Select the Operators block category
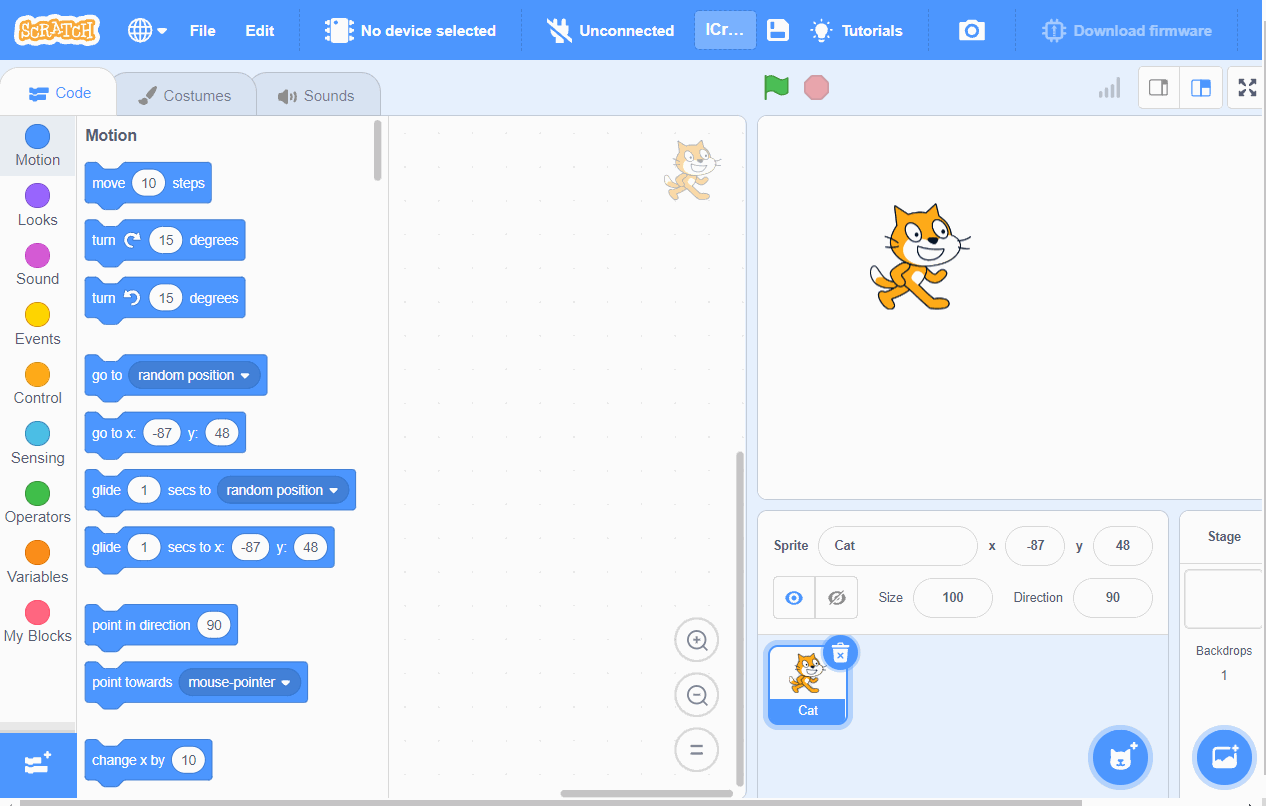This screenshot has height=806, width=1266. 37,503
